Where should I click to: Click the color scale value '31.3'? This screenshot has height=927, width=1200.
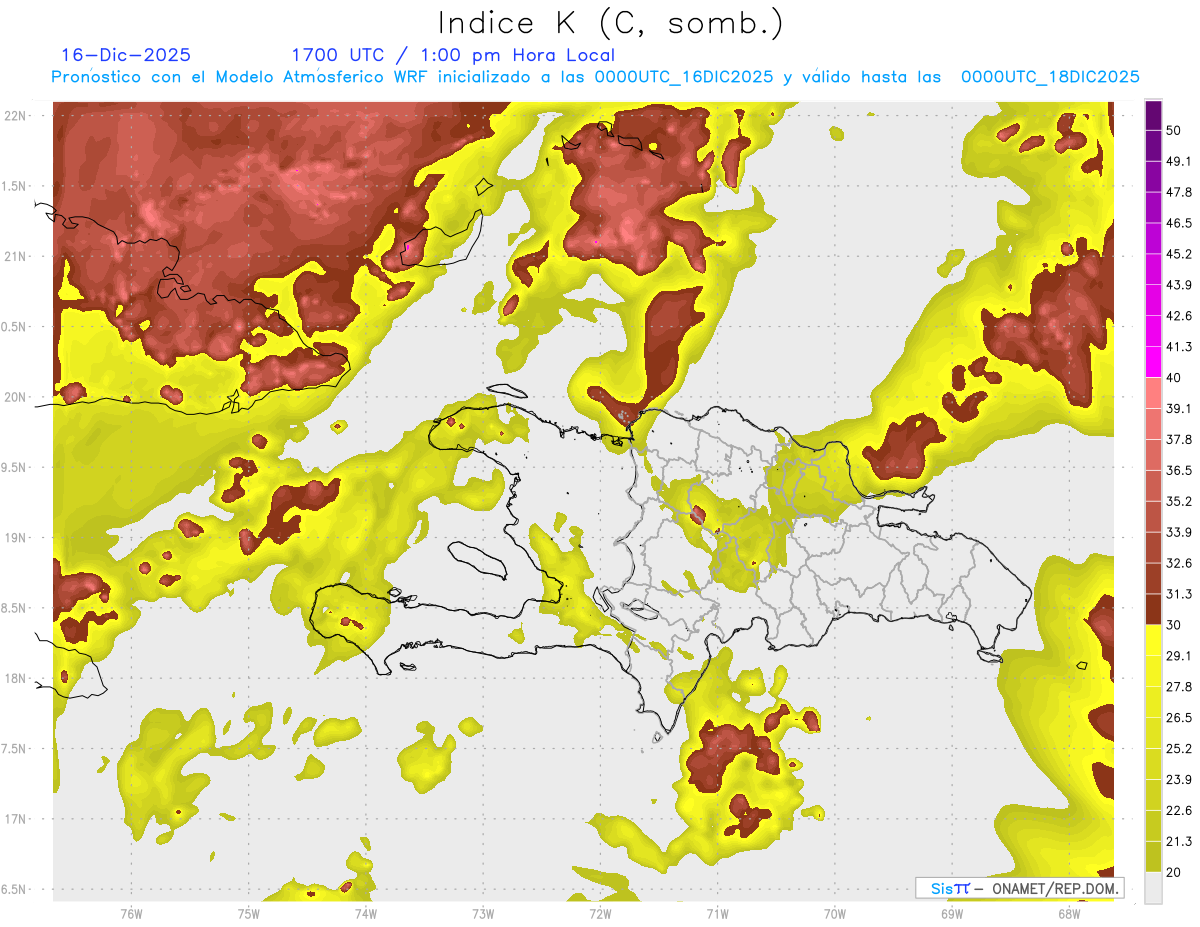[x=1179, y=594]
